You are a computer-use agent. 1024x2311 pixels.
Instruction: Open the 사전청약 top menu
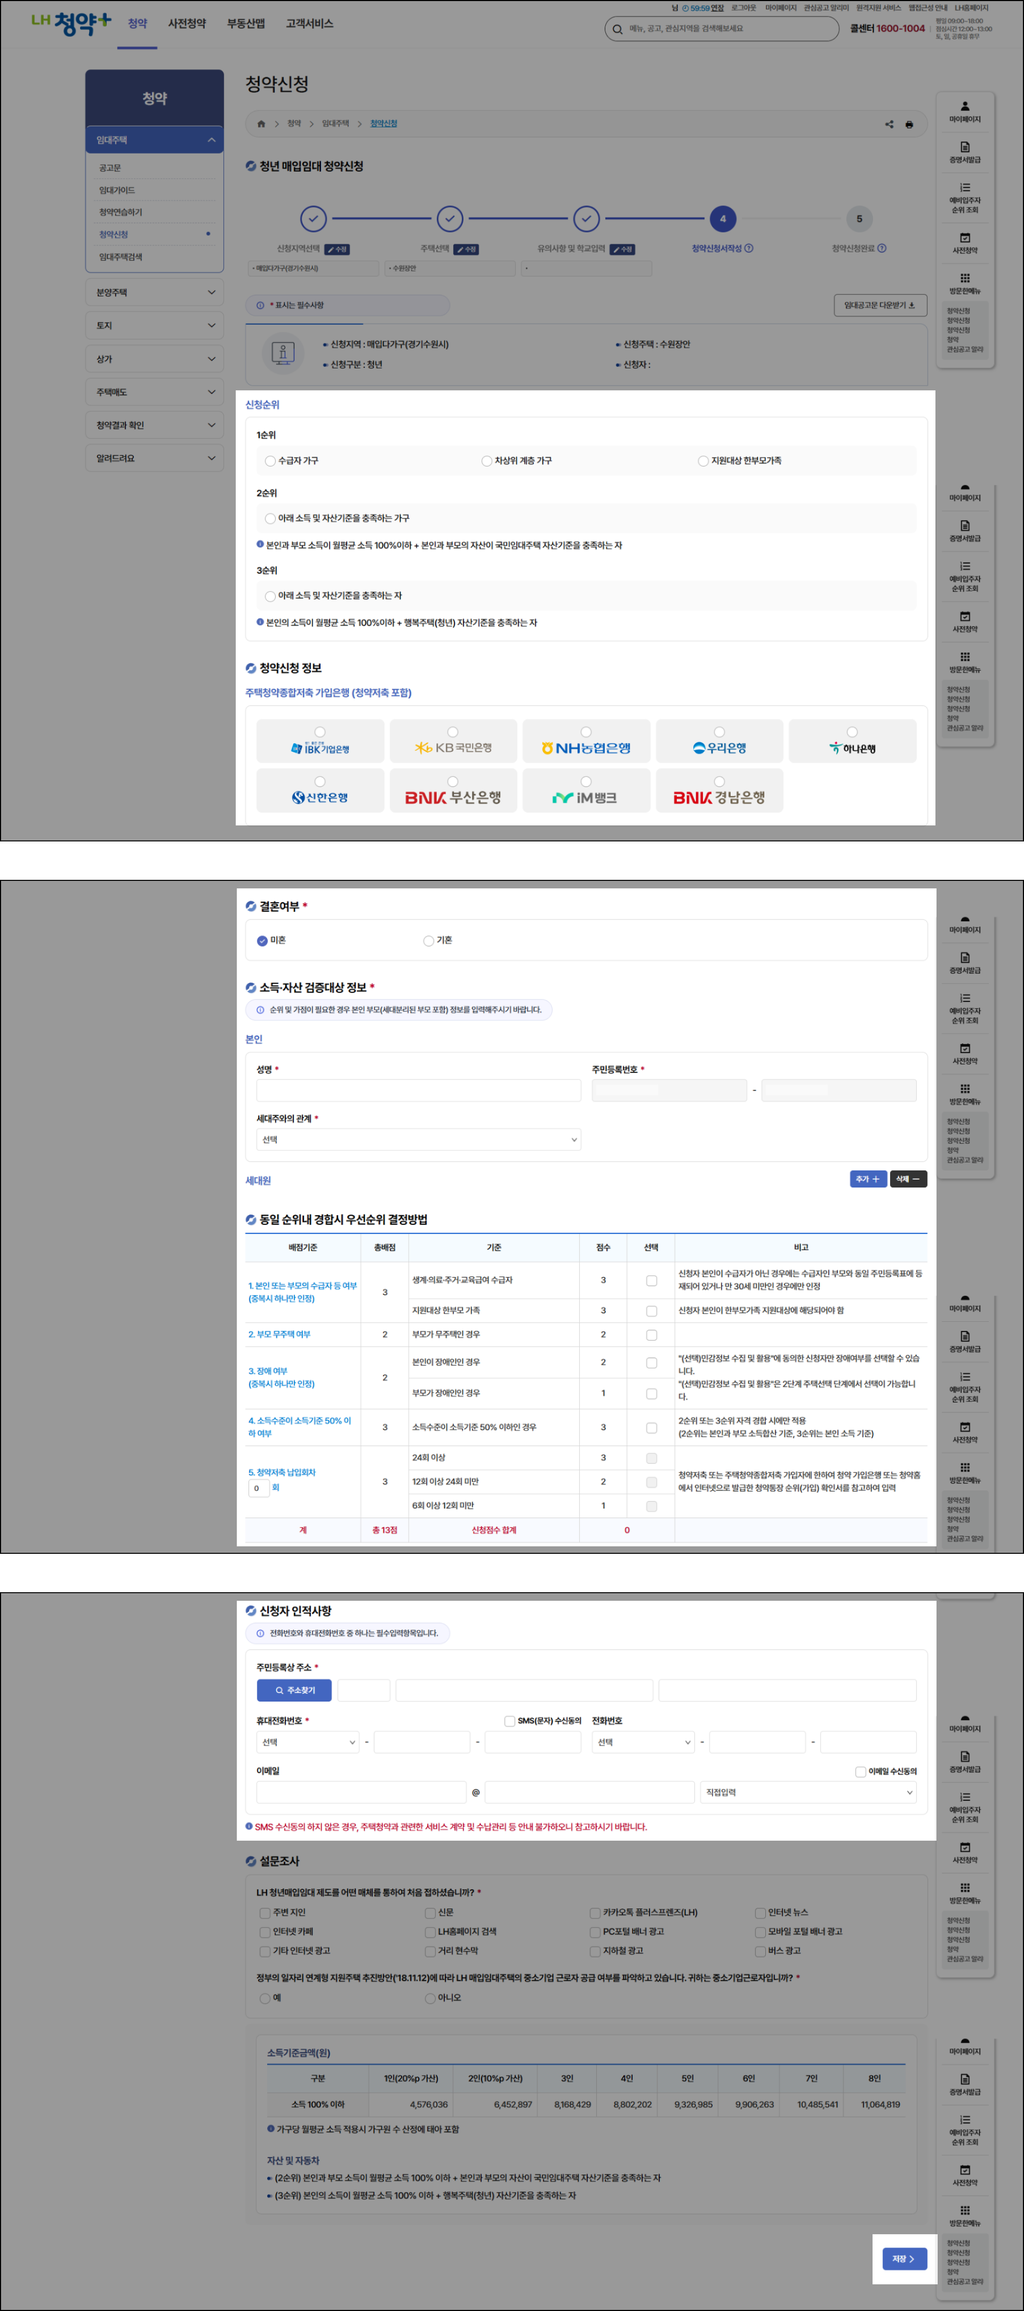click(x=187, y=24)
